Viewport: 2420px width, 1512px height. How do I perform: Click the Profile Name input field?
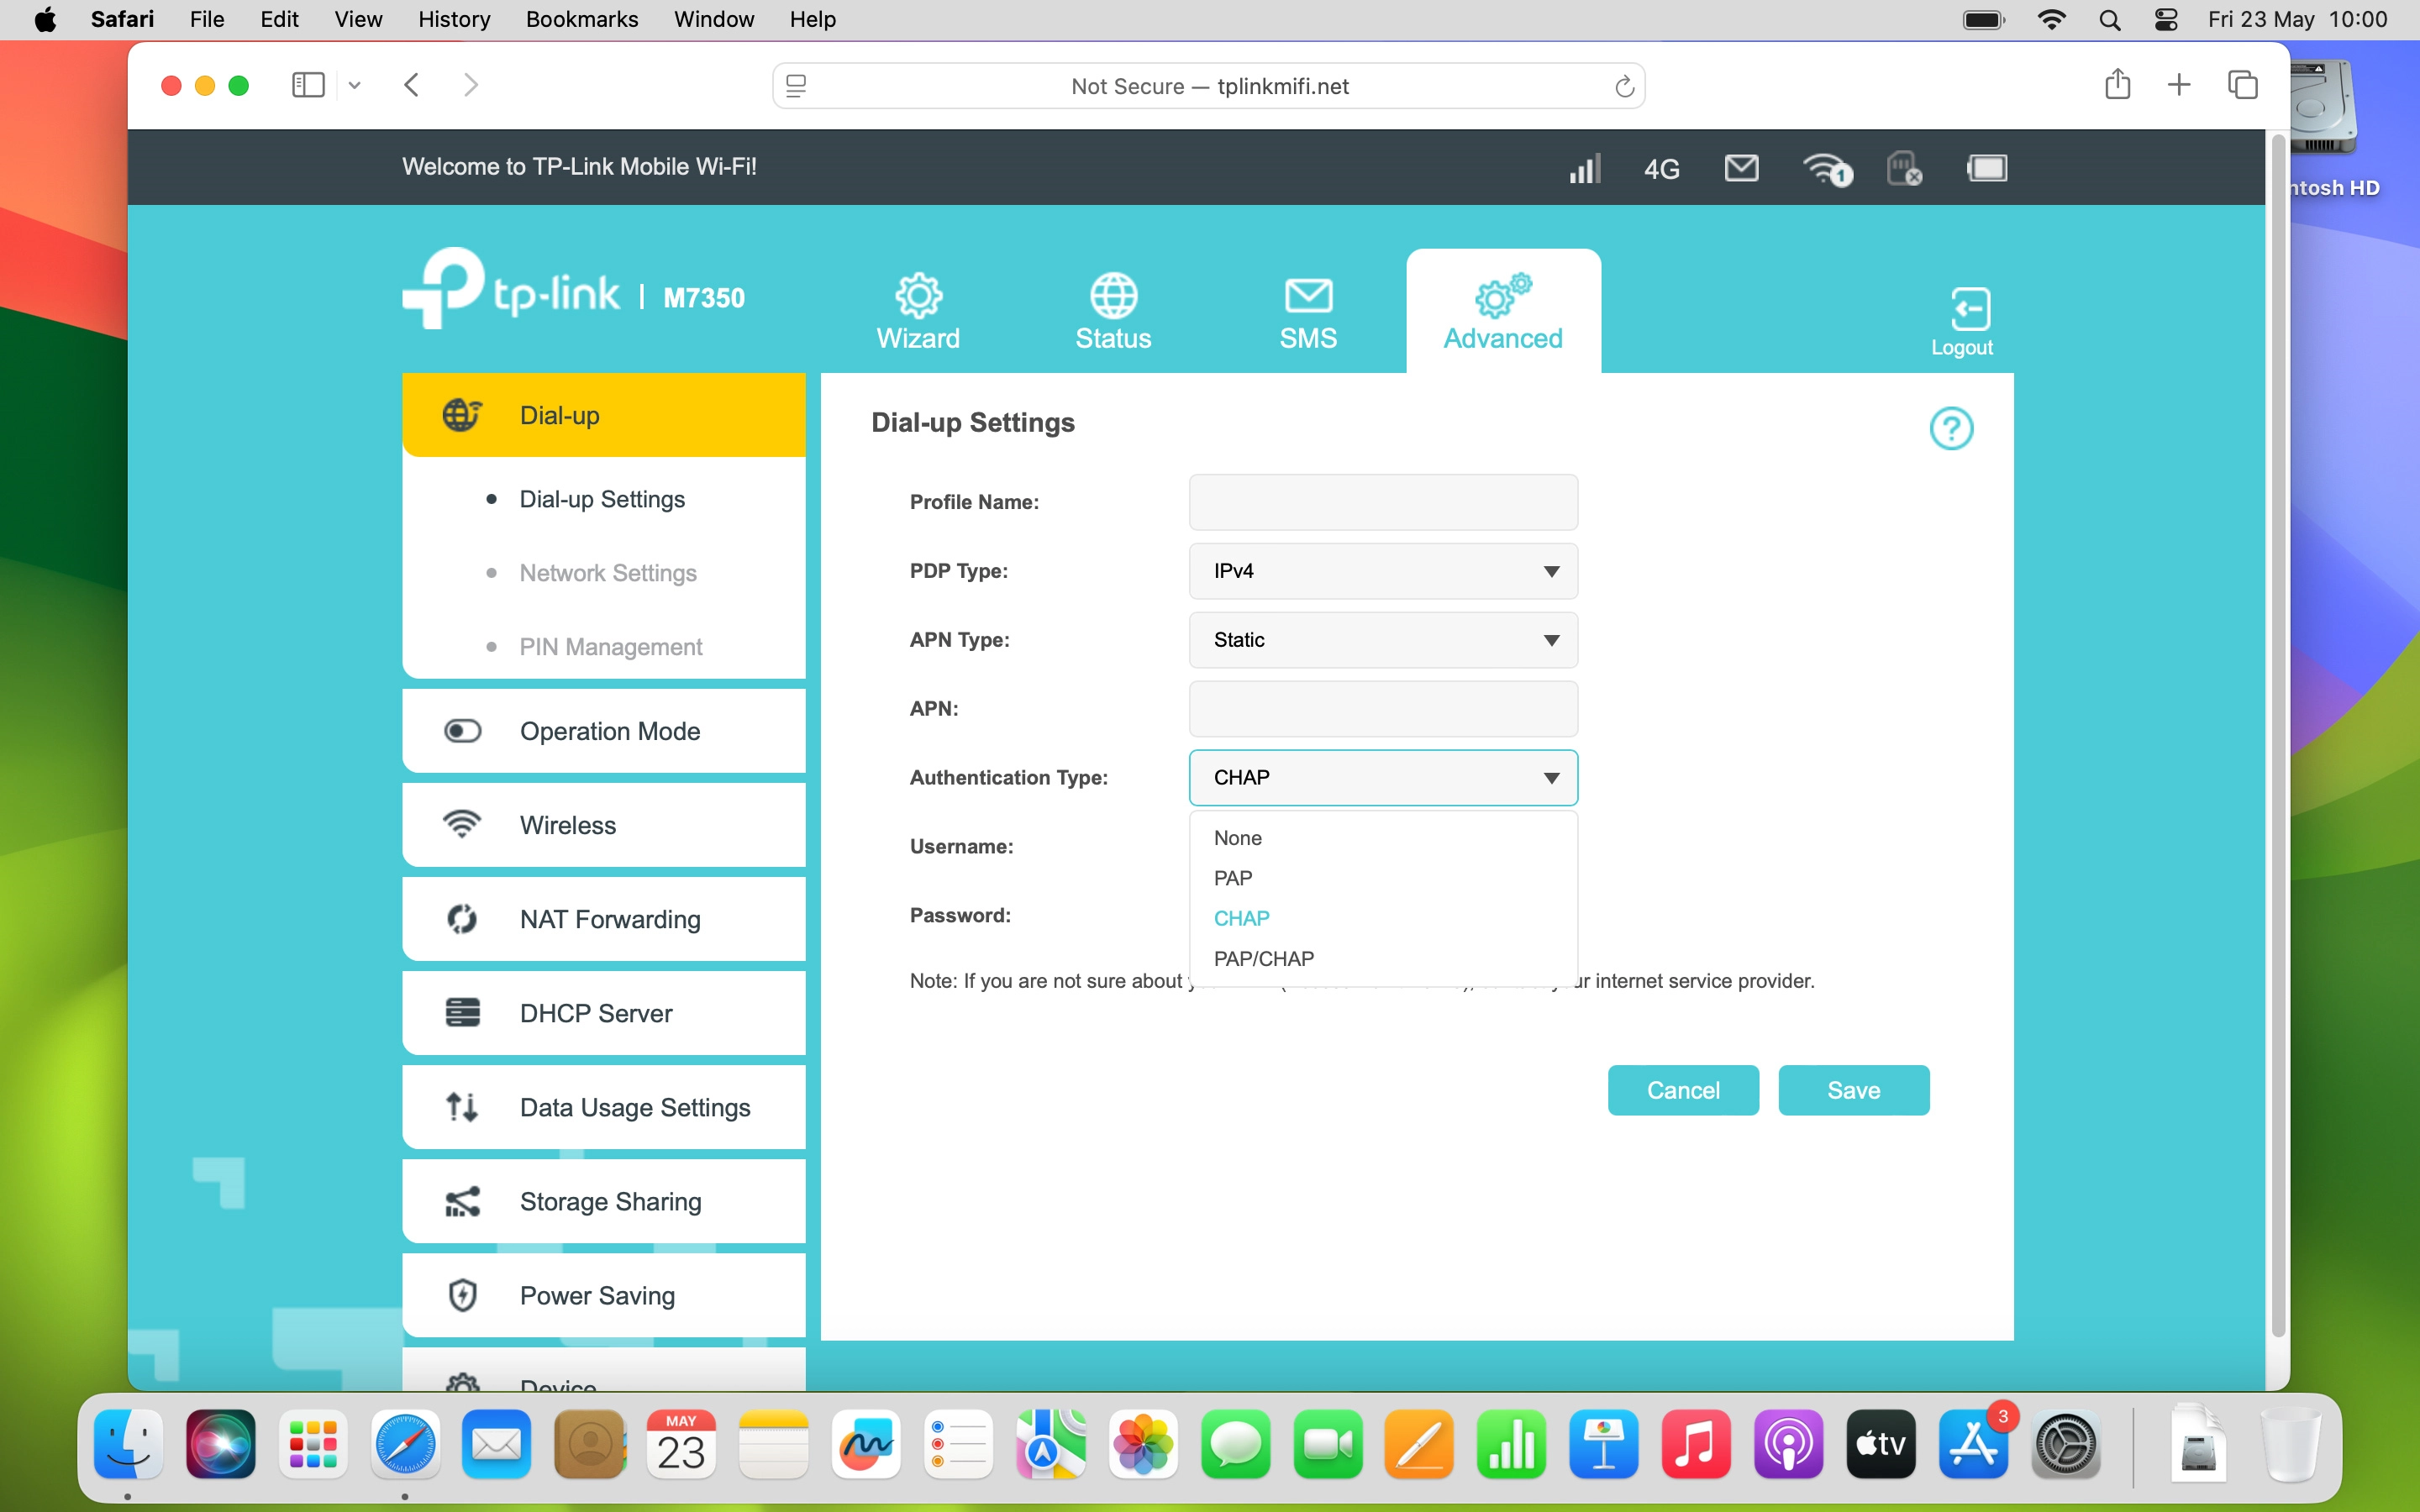click(1383, 502)
